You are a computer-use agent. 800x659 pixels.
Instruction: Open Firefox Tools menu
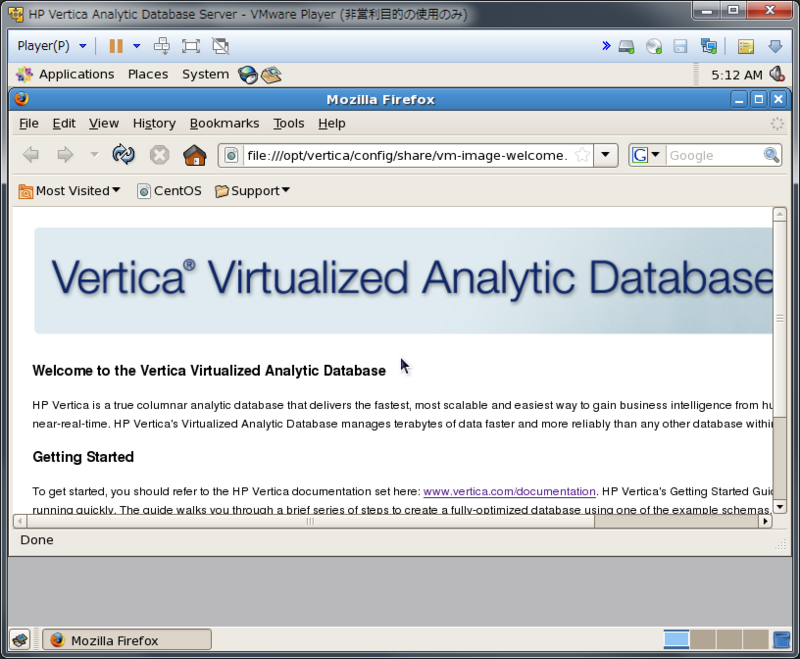pos(288,123)
